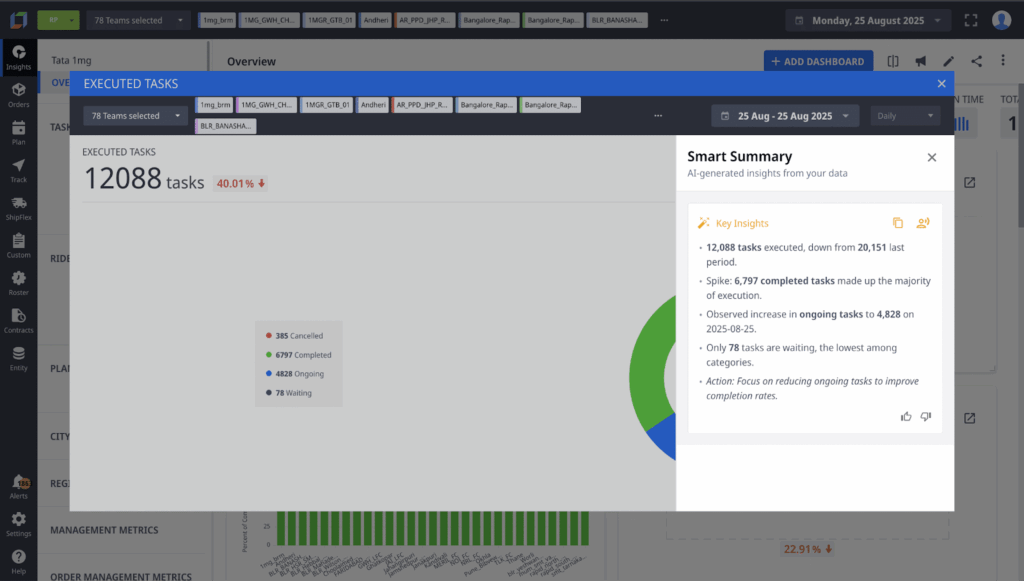Open the 78 Teams selected dropdown in modal

(x=136, y=116)
